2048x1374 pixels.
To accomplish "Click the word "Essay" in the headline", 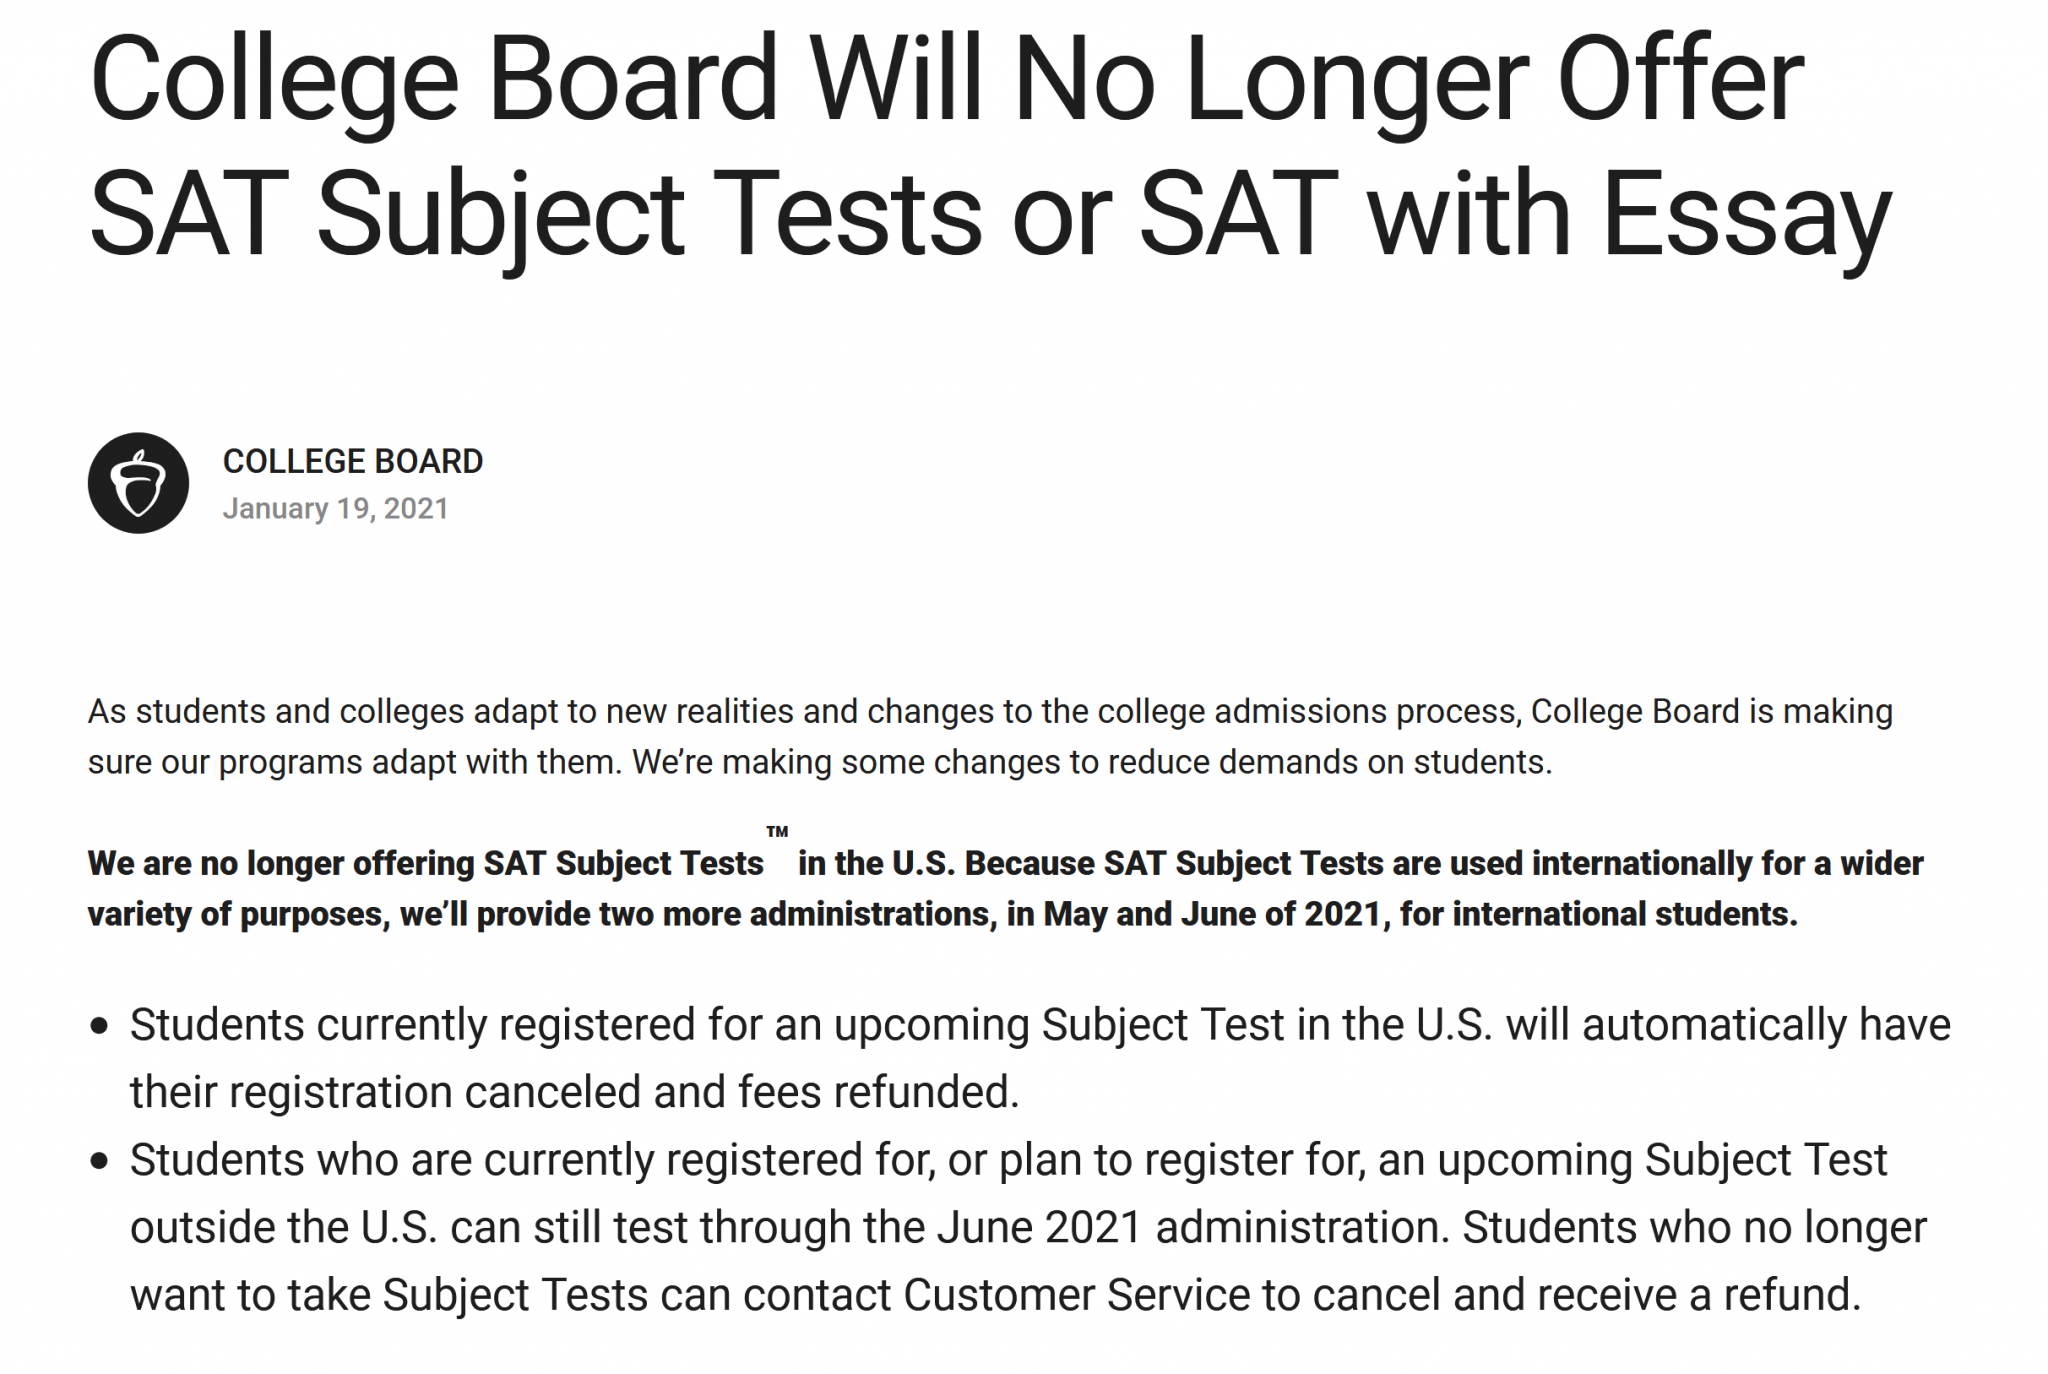I will tap(1745, 215).
